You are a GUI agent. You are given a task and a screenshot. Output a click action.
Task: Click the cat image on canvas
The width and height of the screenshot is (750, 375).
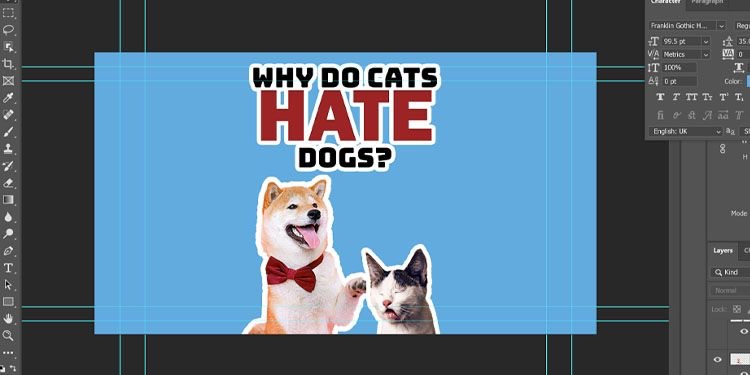[401, 292]
